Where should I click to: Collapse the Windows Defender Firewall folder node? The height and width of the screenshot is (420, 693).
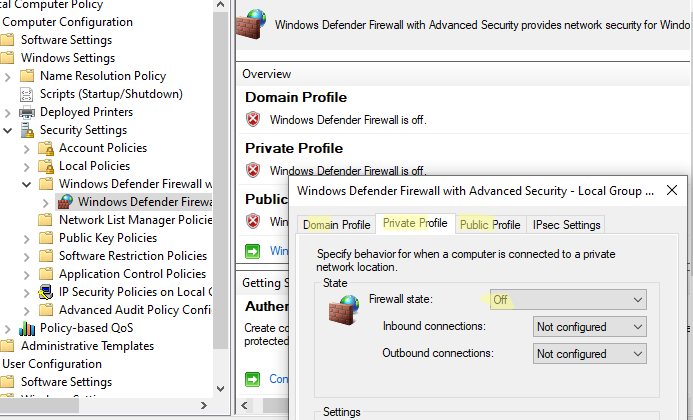click(27, 184)
